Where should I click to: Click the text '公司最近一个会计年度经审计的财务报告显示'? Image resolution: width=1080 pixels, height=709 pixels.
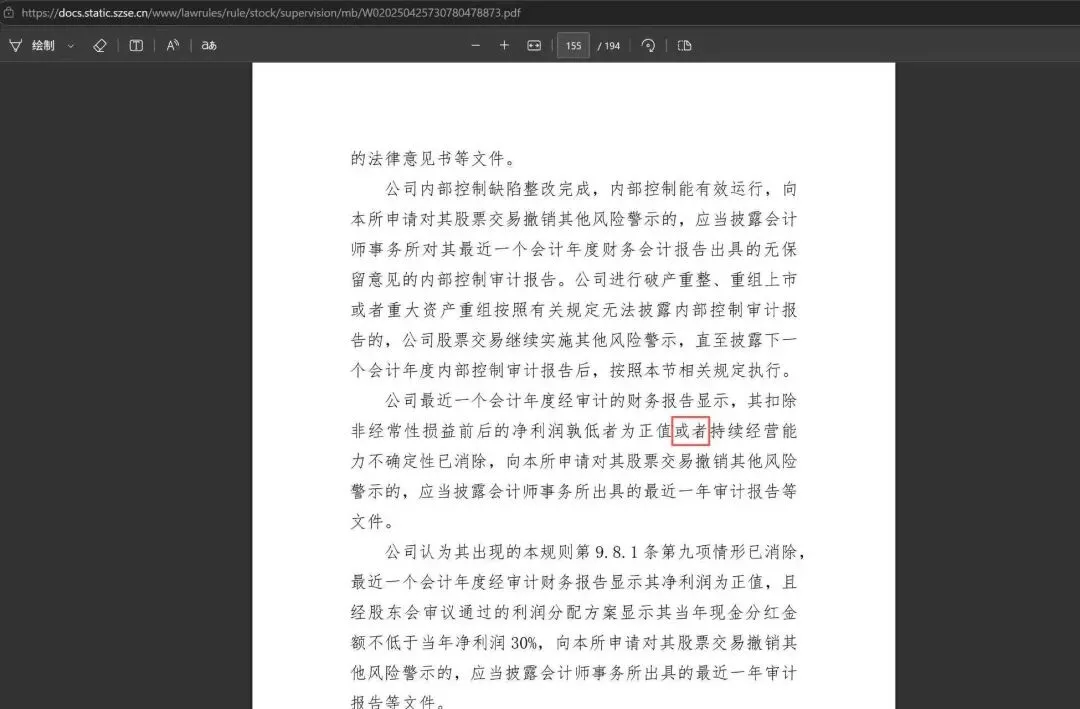(557, 401)
